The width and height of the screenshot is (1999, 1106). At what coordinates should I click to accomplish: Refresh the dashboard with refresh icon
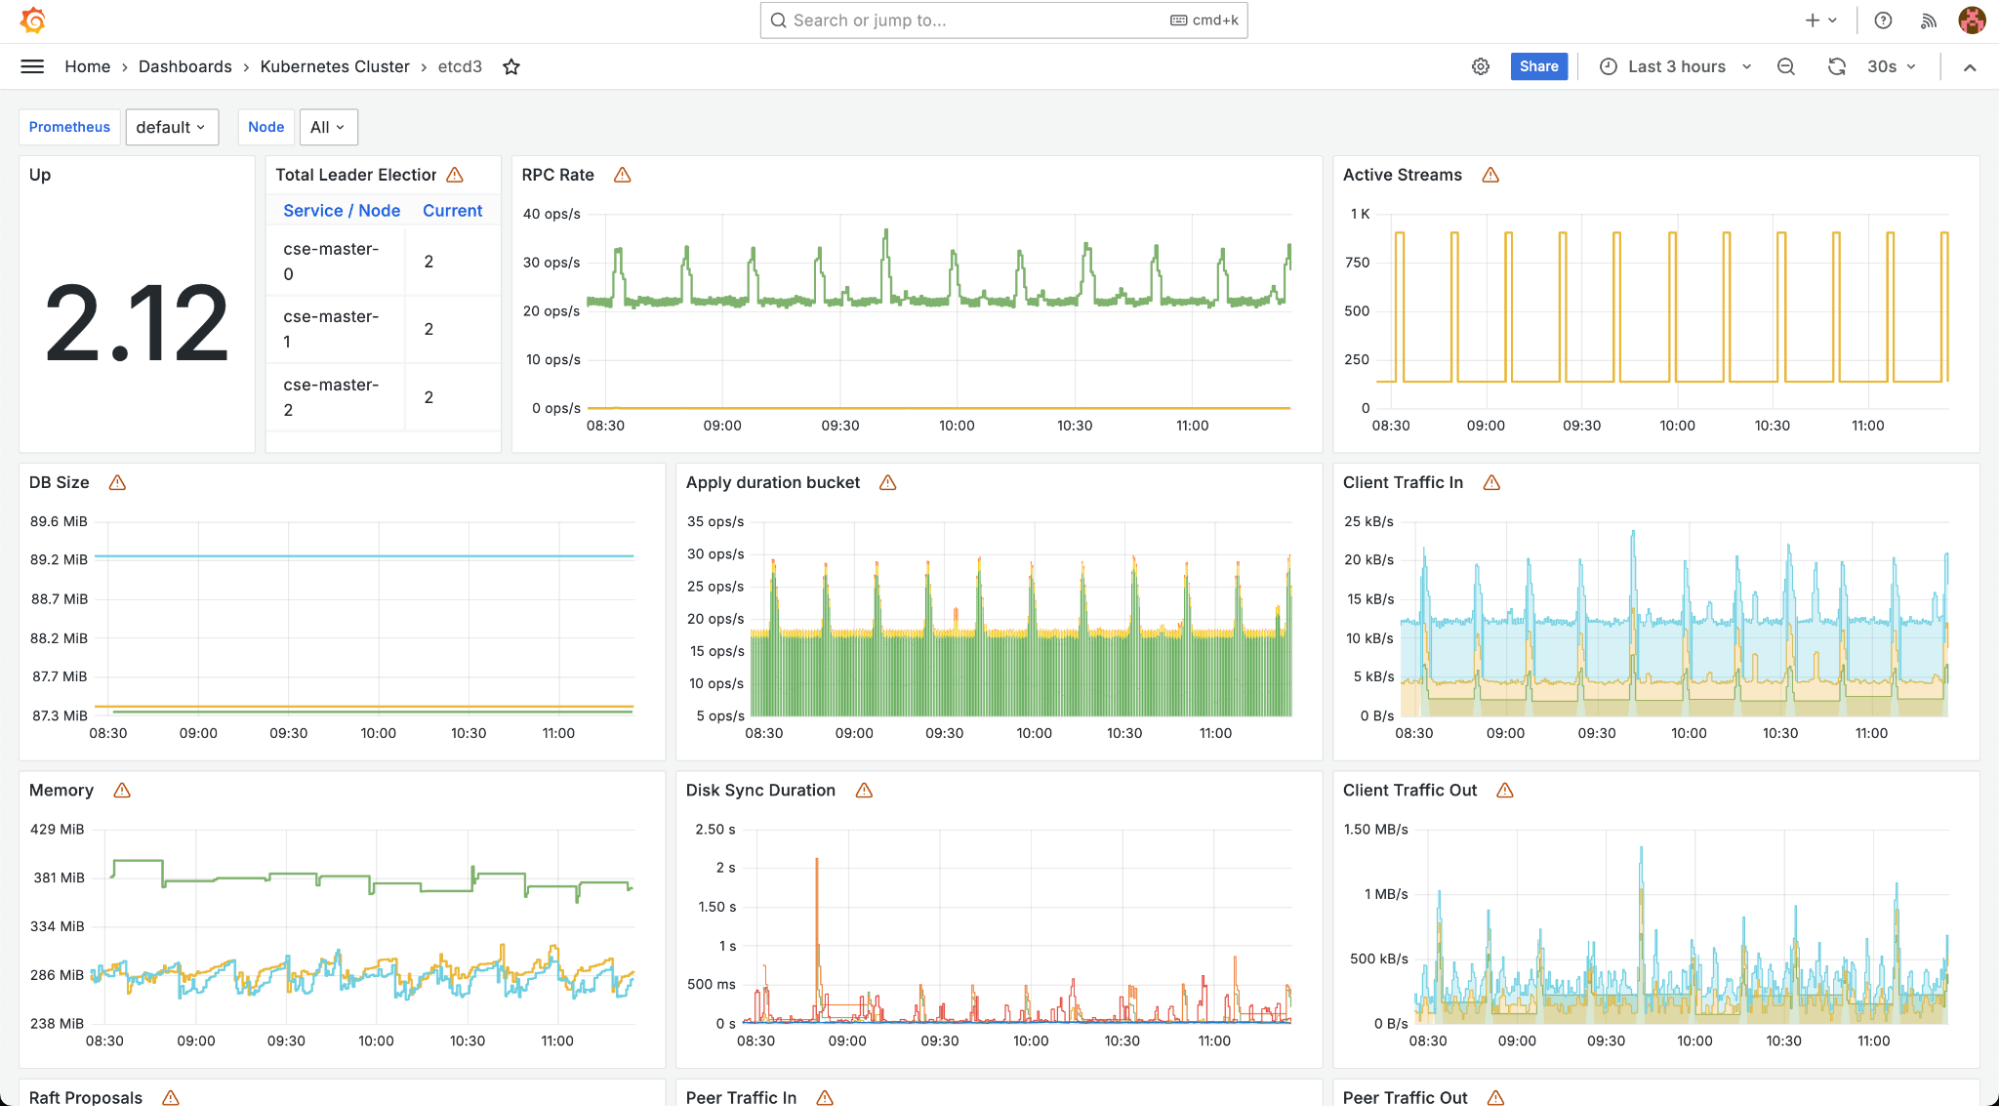tap(1836, 67)
